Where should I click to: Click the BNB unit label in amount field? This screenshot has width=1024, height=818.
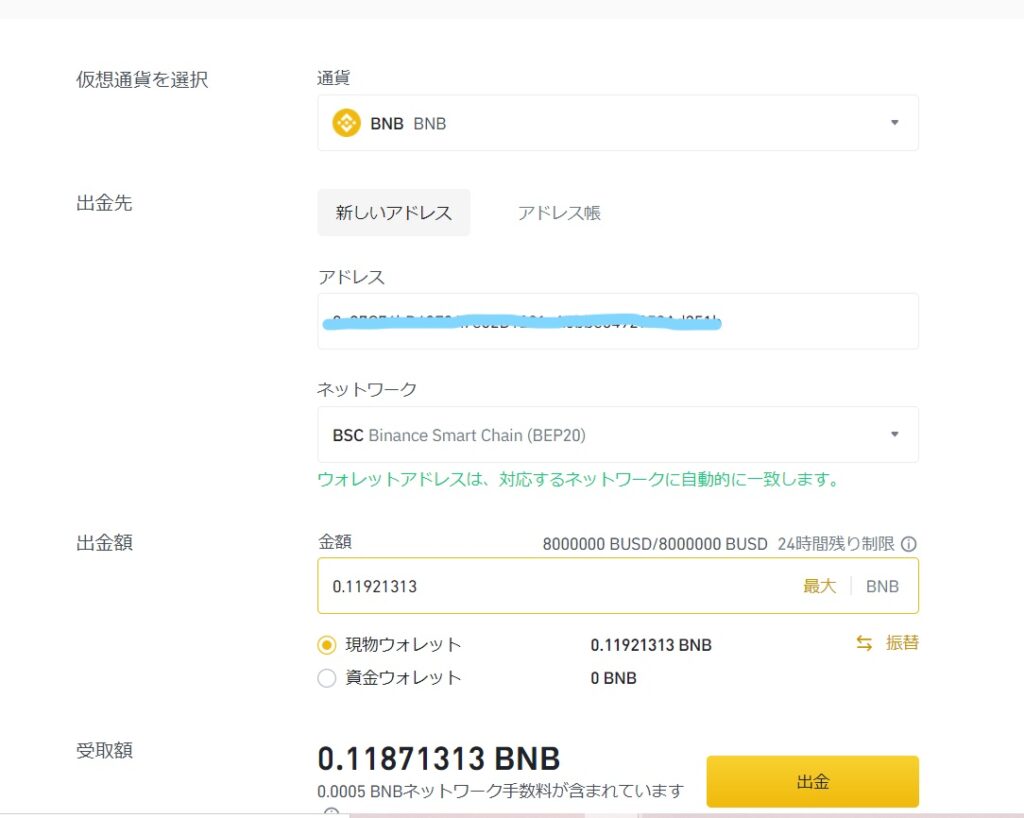(x=882, y=586)
